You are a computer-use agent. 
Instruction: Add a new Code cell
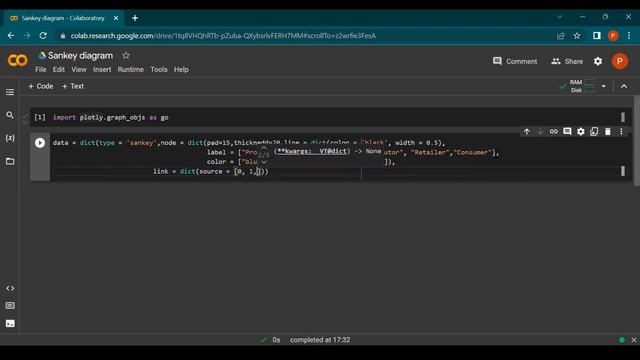tap(41, 86)
